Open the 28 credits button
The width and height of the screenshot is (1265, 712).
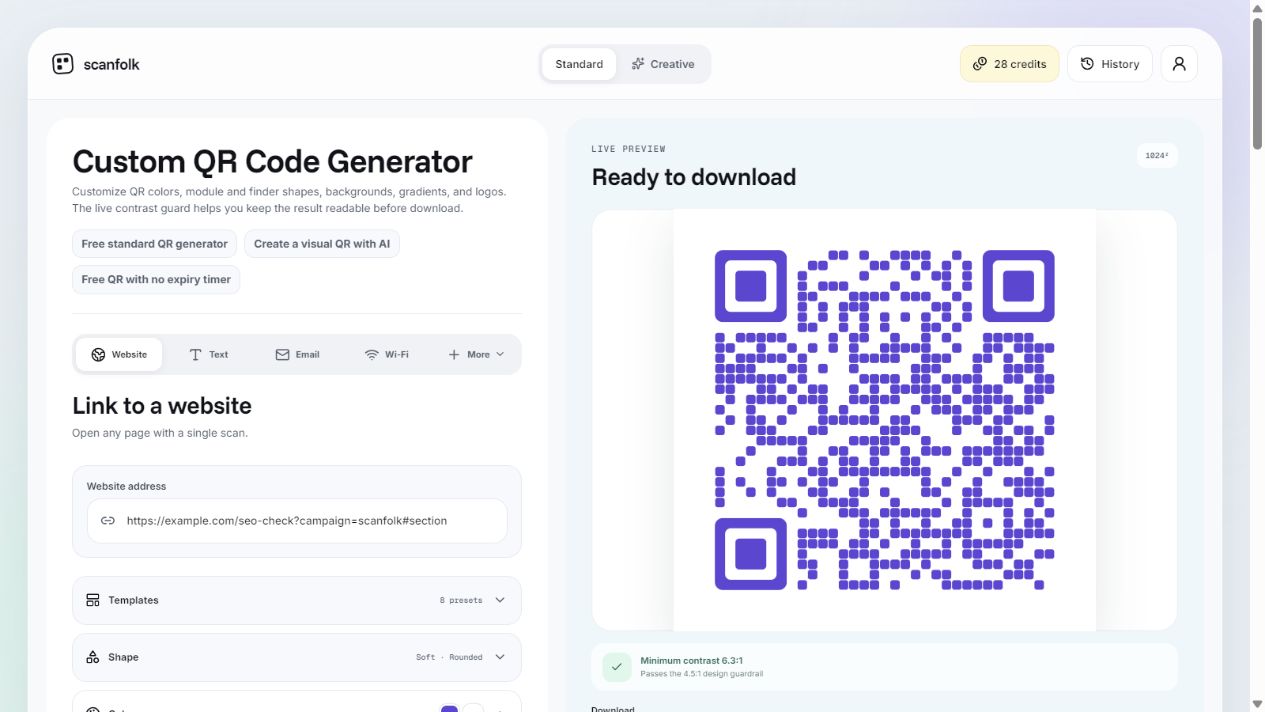[1010, 64]
